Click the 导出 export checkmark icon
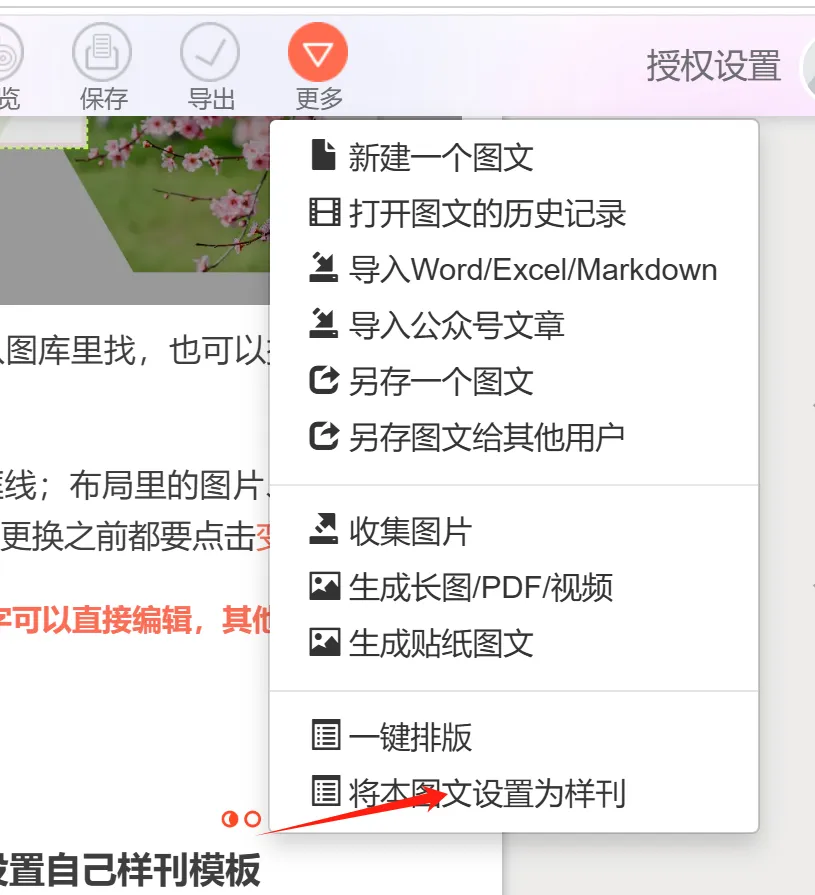This screenshot has width=815, height=895. tap(210, 52)
